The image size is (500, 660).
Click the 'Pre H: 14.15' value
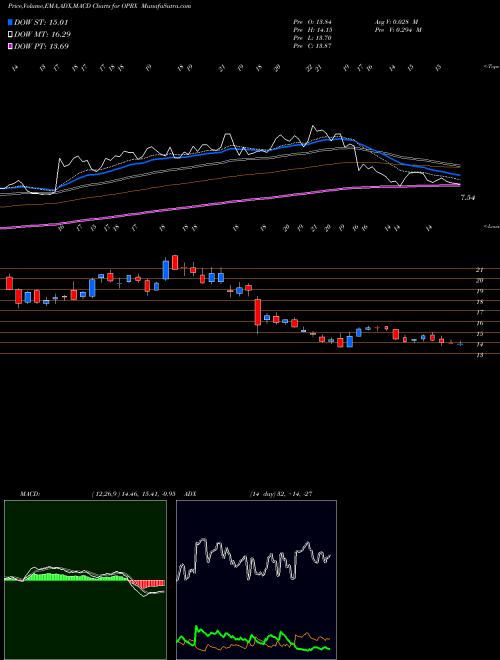tap(313, 30)
